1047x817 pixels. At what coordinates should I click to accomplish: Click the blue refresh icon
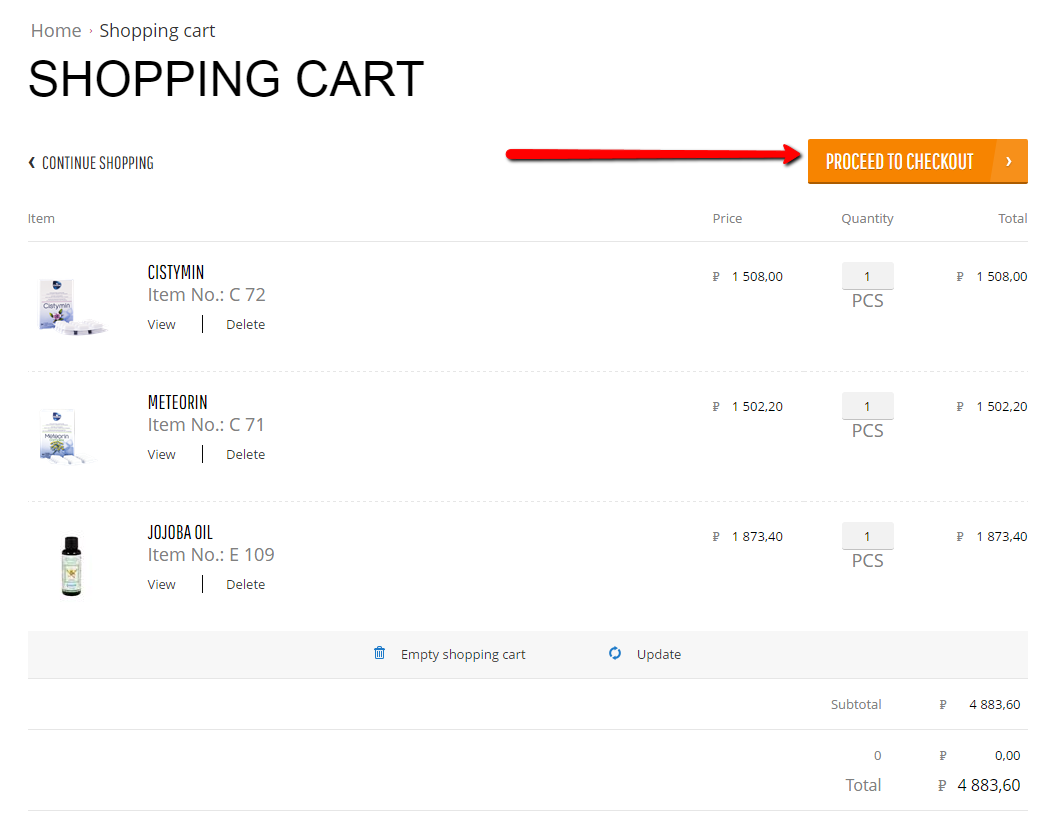coord(615,653)
